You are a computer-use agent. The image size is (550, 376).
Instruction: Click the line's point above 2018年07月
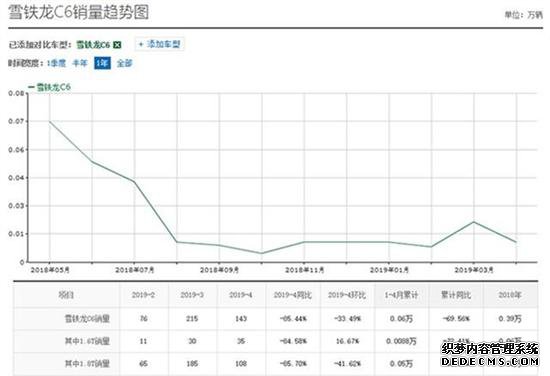click(134, 181)
